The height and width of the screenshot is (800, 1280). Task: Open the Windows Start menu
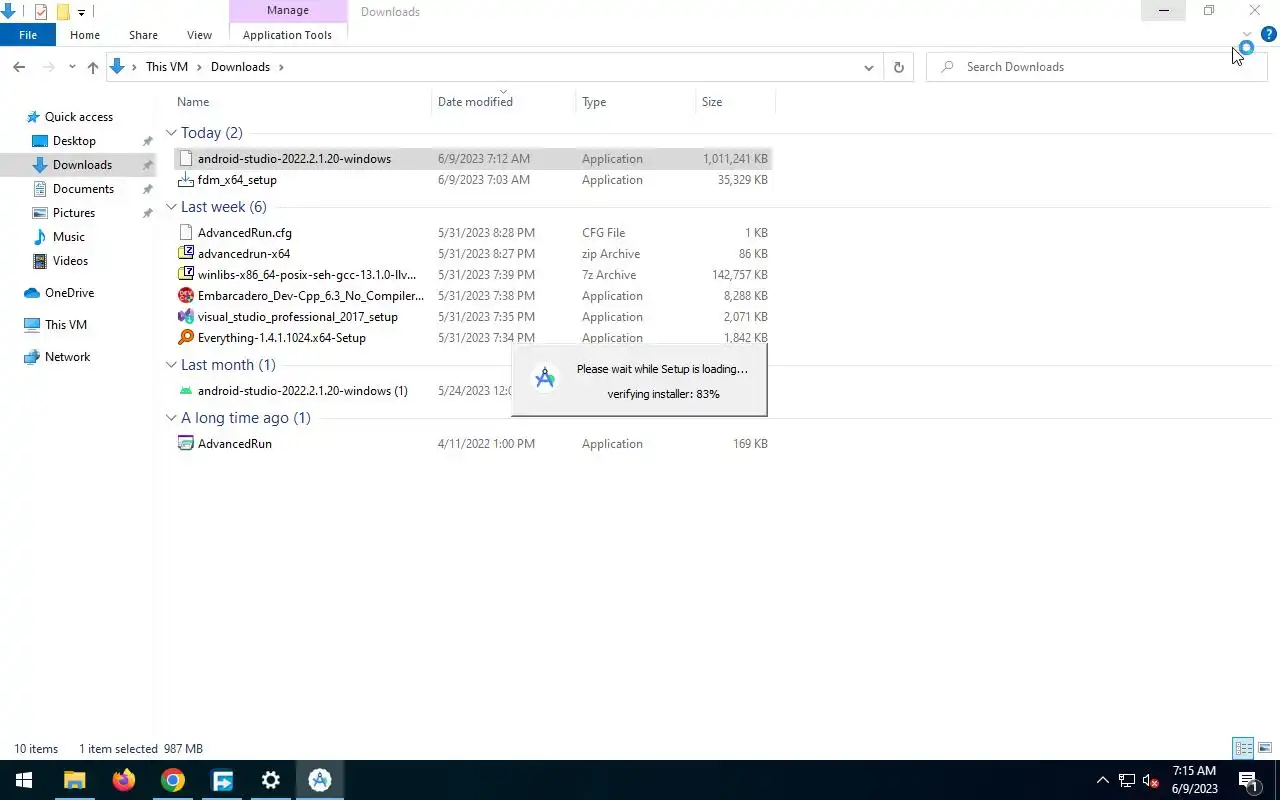click(24, 780)
